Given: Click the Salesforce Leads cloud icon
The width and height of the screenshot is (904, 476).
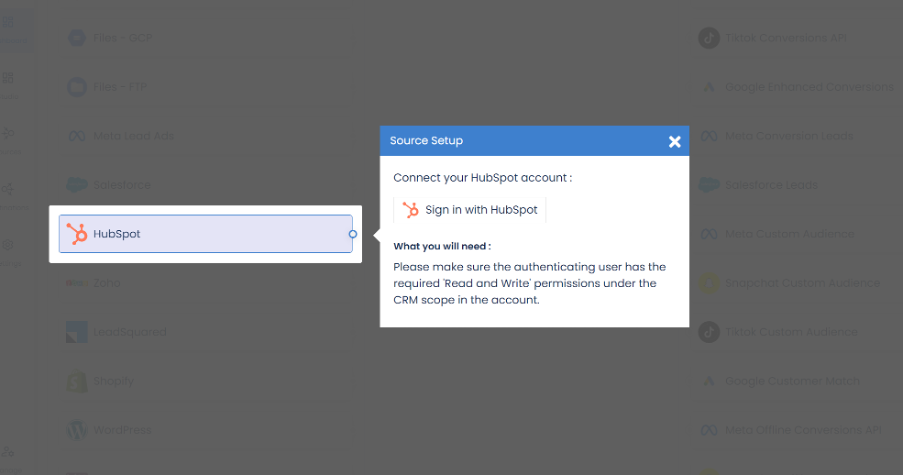Looking at the screenshot, I should coord(709,185).
